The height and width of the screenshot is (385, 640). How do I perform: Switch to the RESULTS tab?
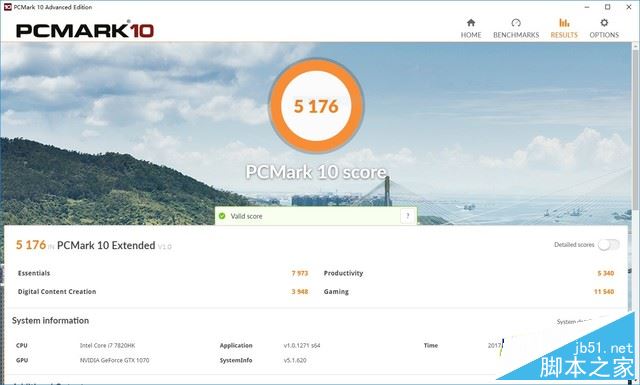tap(564, 29)
